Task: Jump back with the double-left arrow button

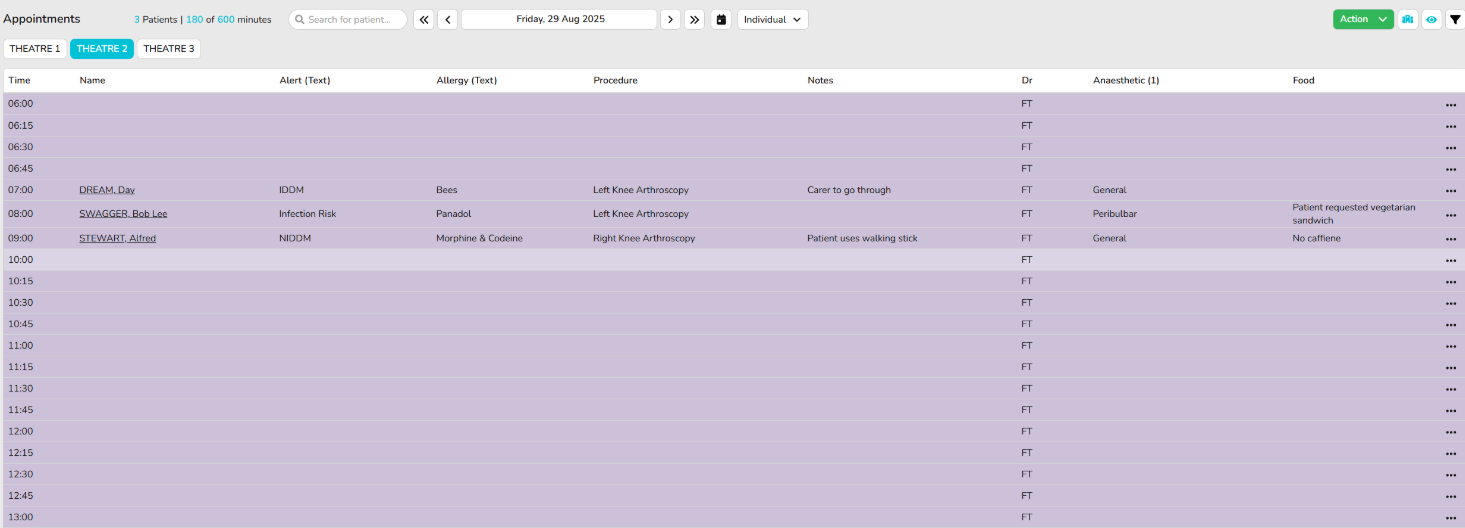Action: 424,19
